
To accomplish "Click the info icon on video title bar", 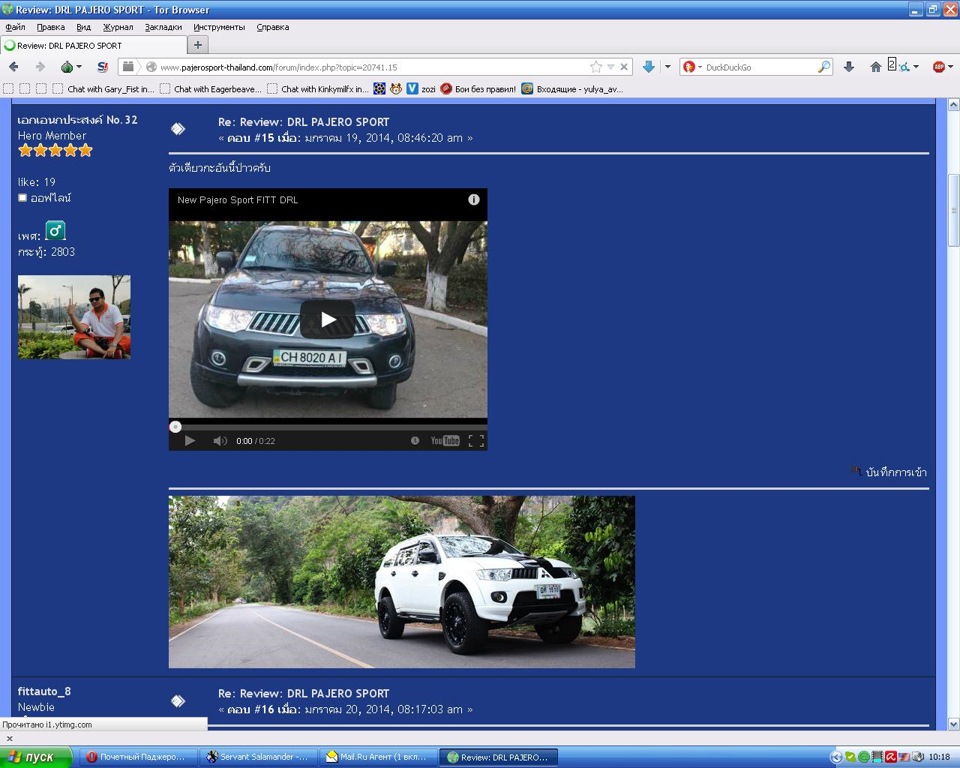I will (x=474, y=200).
